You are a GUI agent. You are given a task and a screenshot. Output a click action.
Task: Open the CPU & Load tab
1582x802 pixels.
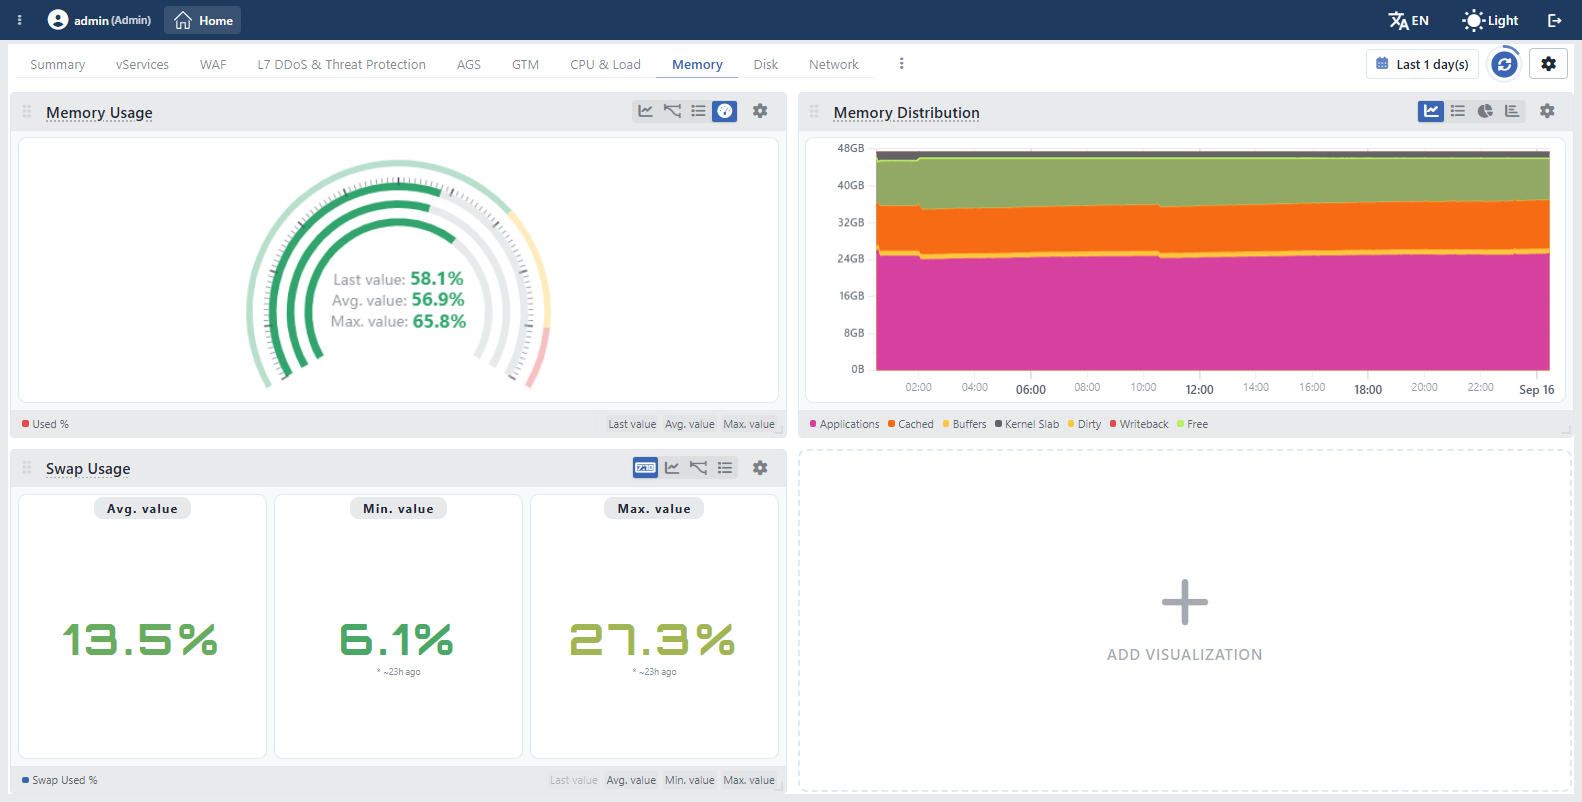point(606,64)
